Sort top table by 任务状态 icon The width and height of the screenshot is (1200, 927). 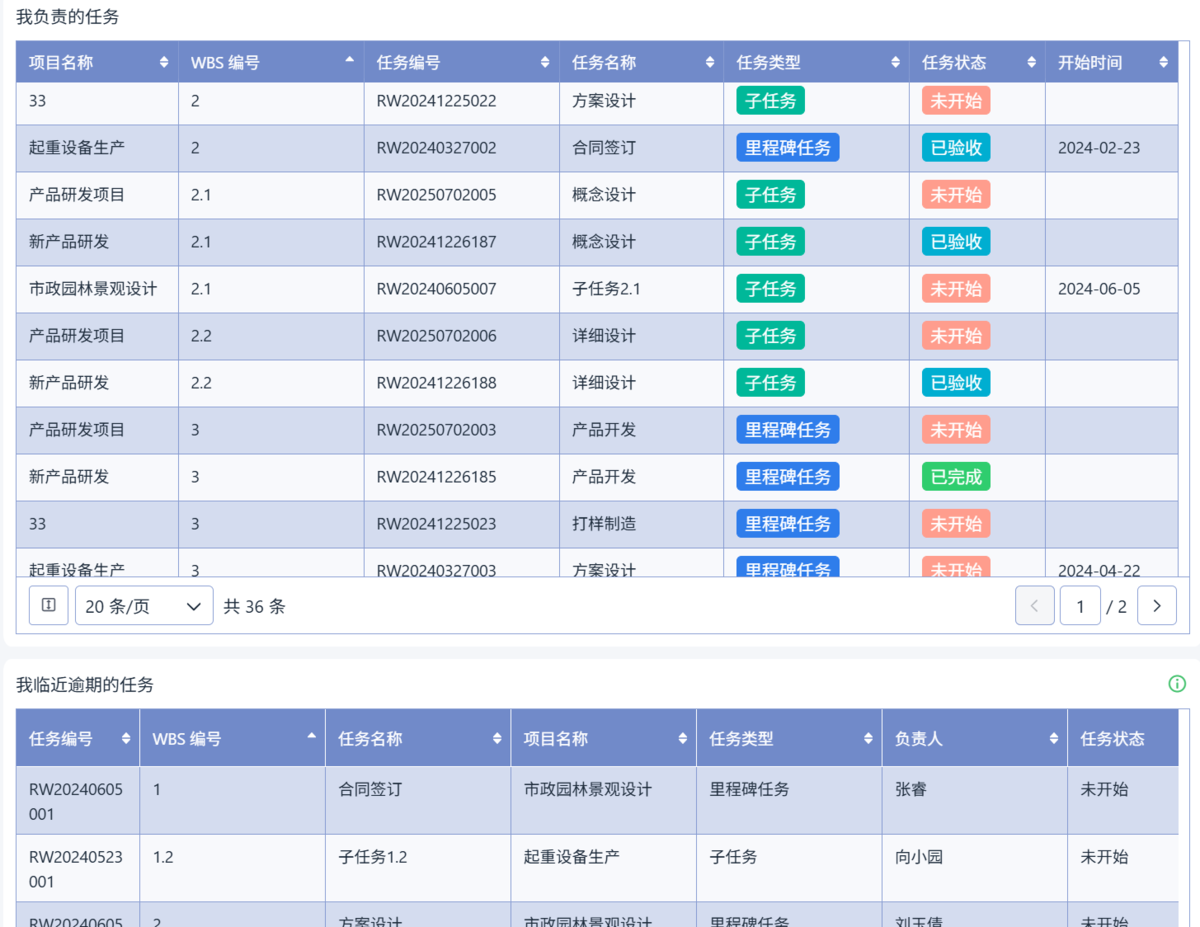(x=1031, y=62)
